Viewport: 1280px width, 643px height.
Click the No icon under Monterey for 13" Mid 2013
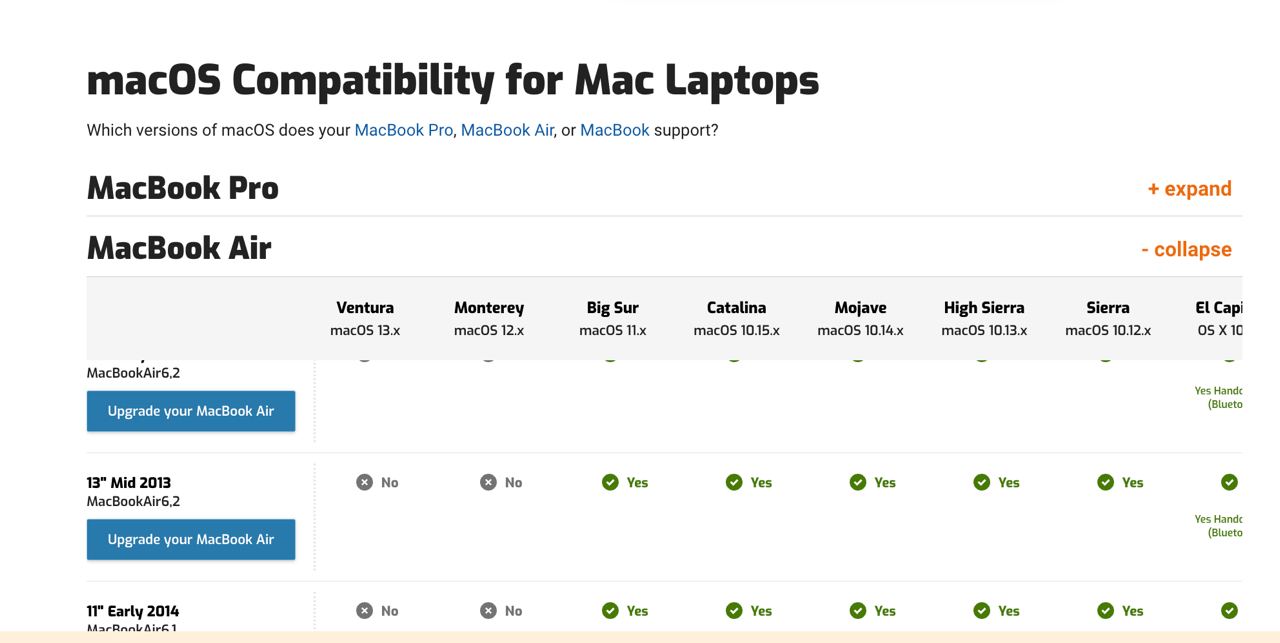(488, 482)
